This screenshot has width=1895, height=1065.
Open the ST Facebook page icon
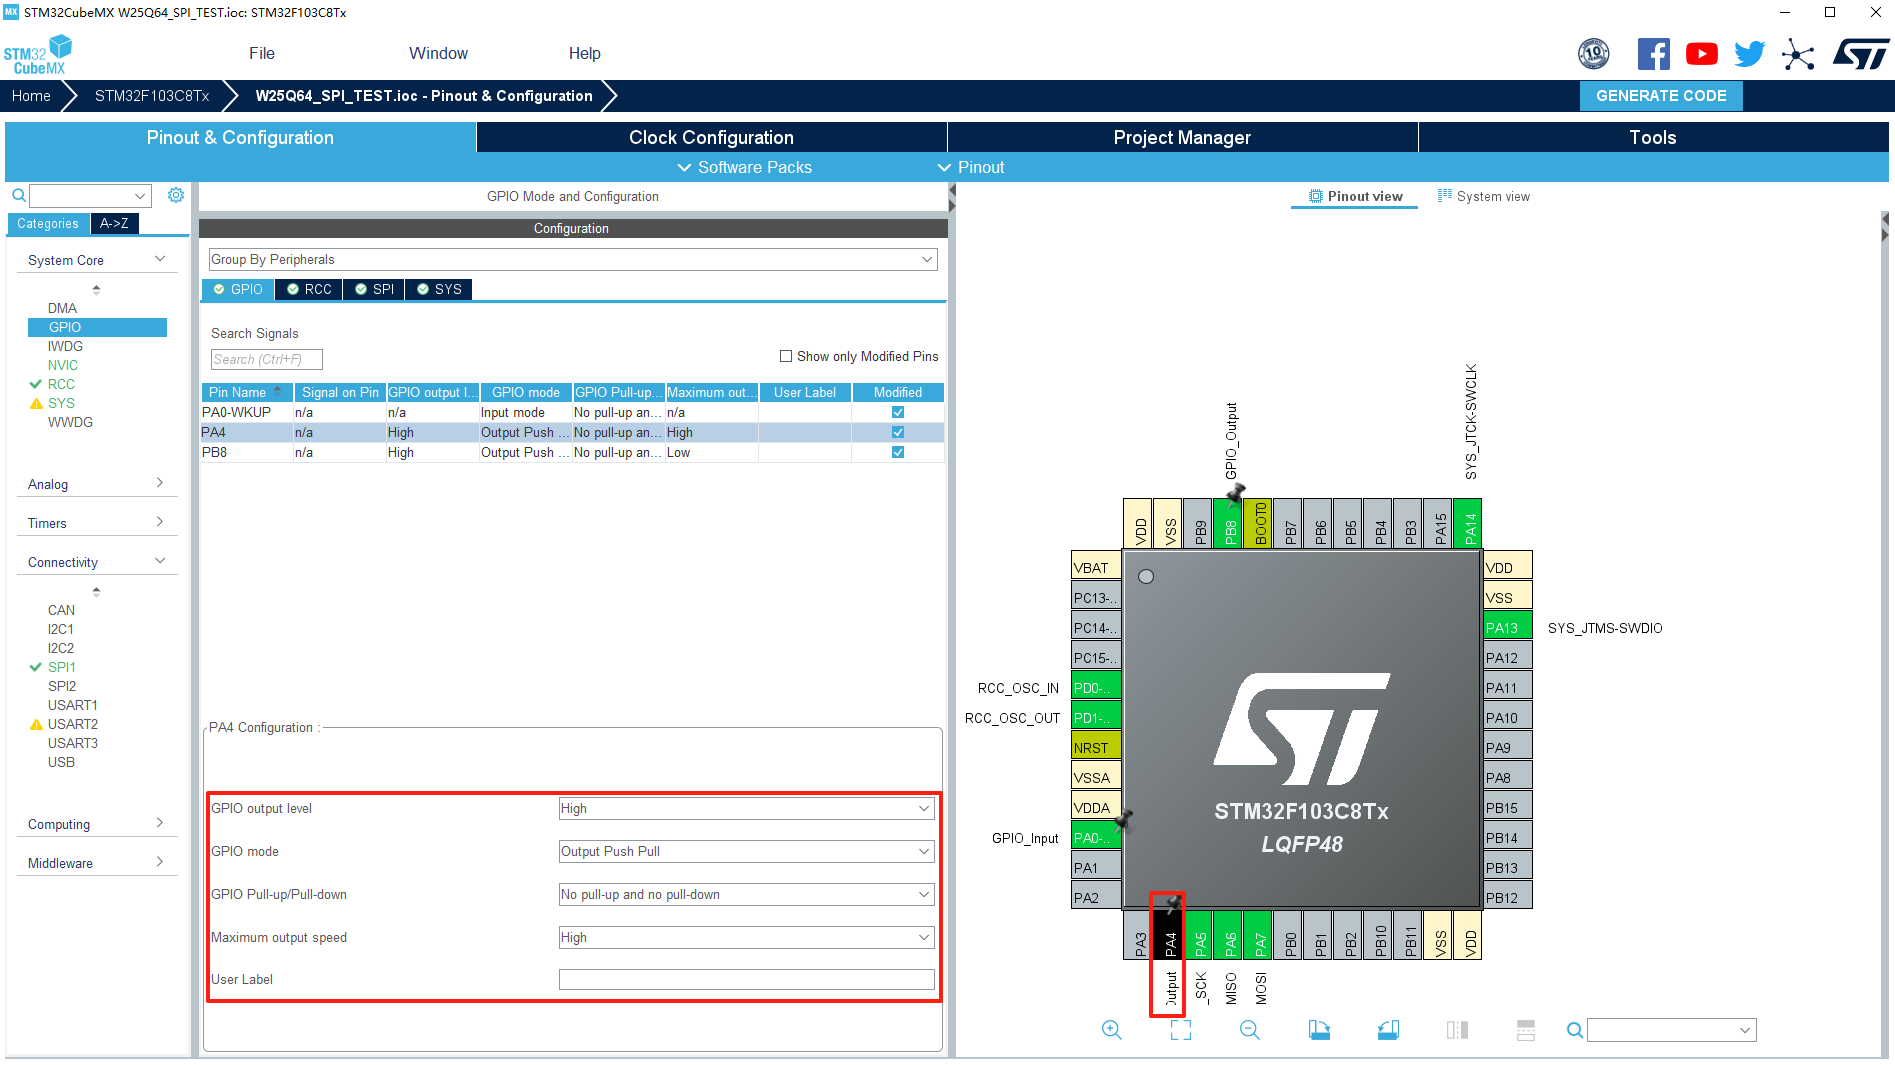coord(1654,54)
